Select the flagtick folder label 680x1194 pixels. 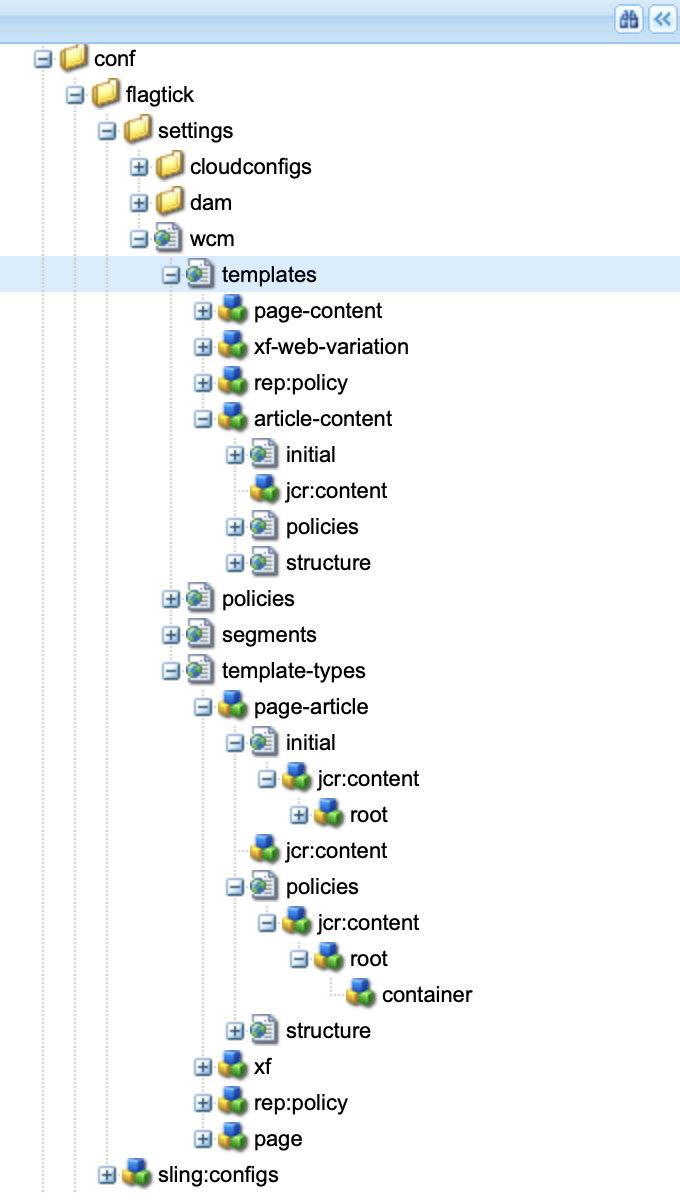(160, 94)
